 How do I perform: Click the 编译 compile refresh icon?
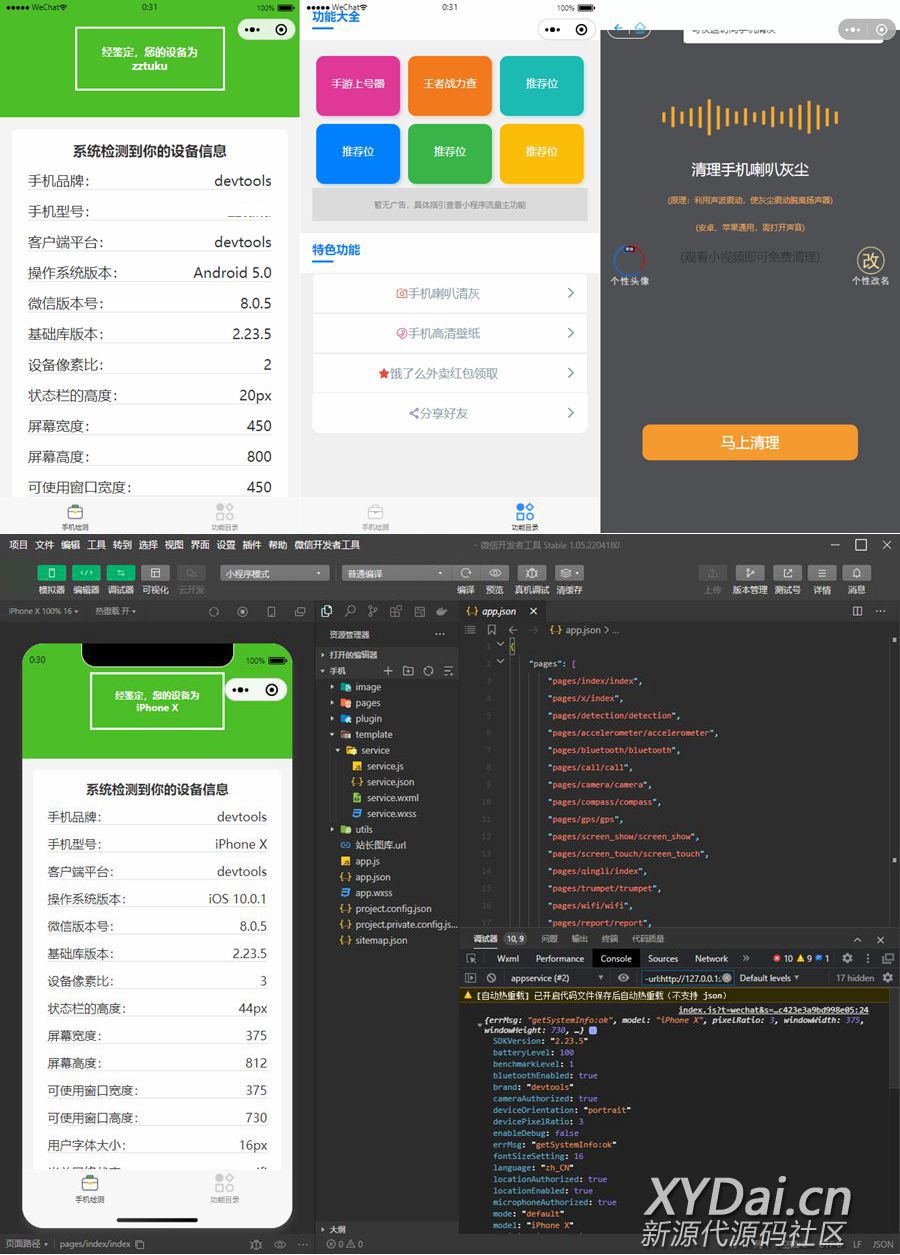[x=466, y=573]
